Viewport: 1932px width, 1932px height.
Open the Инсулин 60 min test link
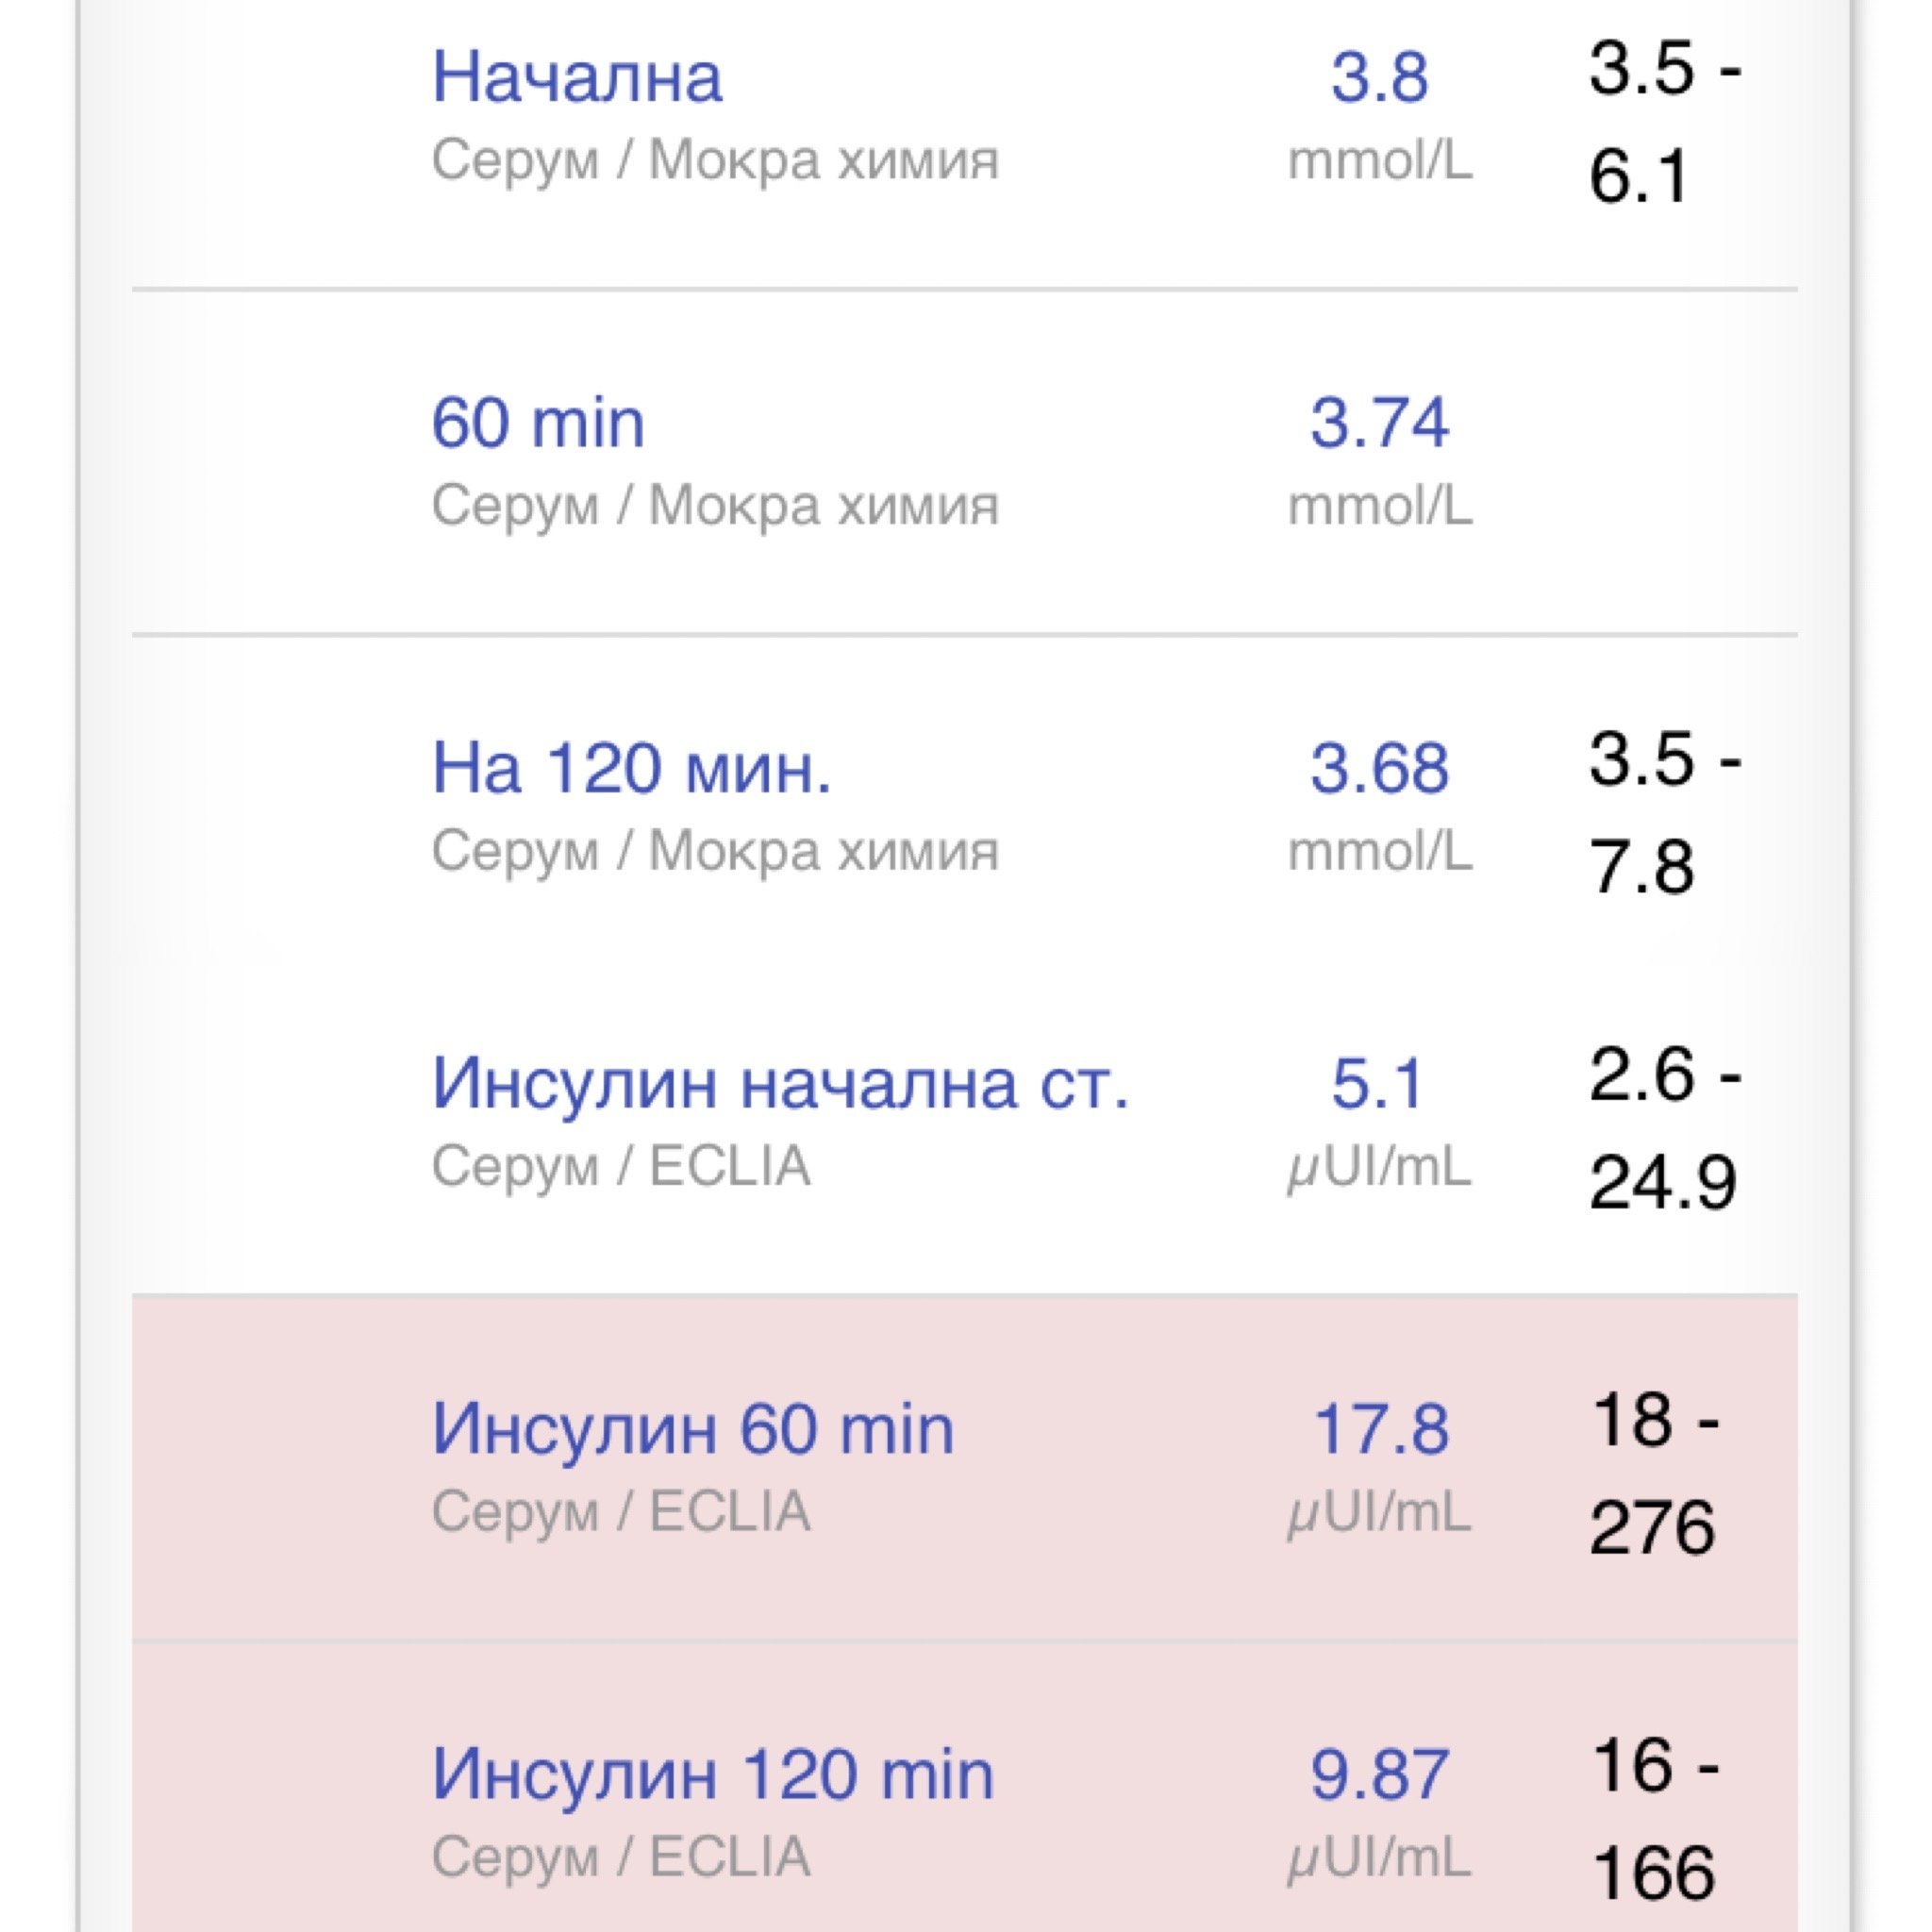pos(692,1428)
